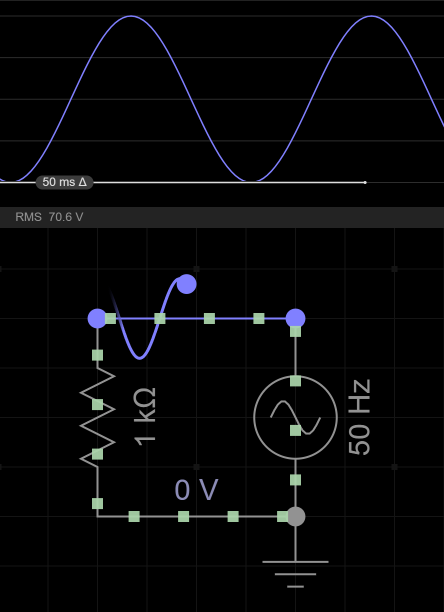Screen dimensions: 444x612
Task: Edit the 50 Hz frequency label
Action: pyautogui.click(x=359, y=417)
